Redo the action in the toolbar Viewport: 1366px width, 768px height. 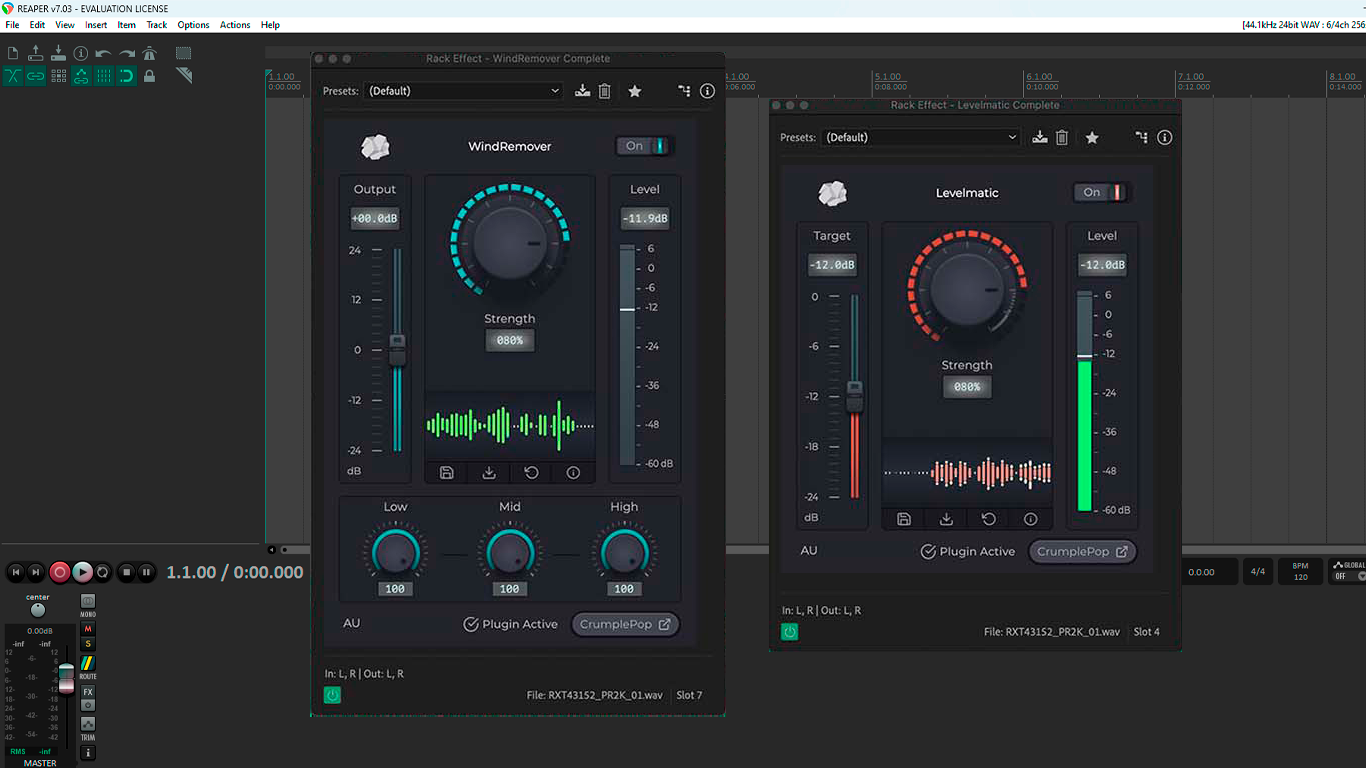click(127, 53)
